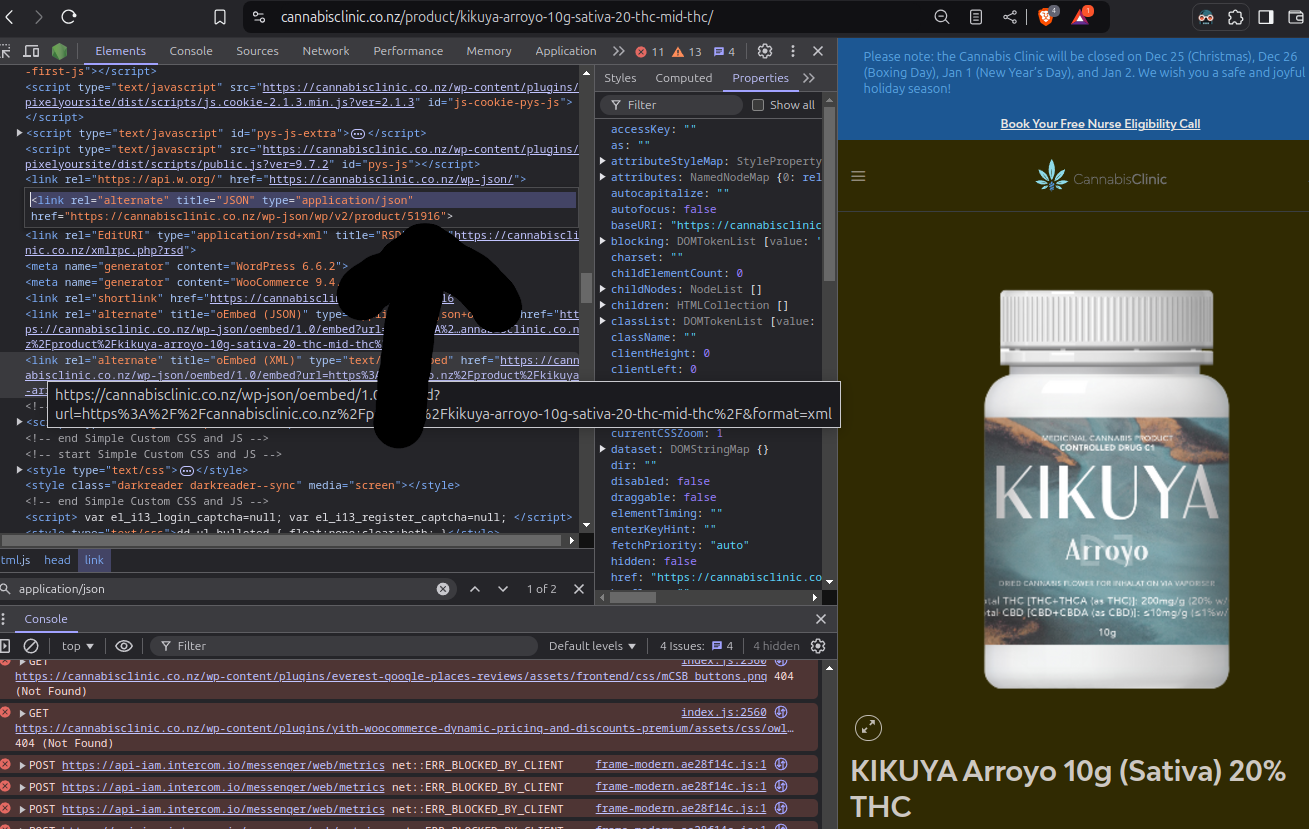The image size is (1309, 829).
Task: Expand product image with the zoom icon
Action: click(x=868, y=727)
